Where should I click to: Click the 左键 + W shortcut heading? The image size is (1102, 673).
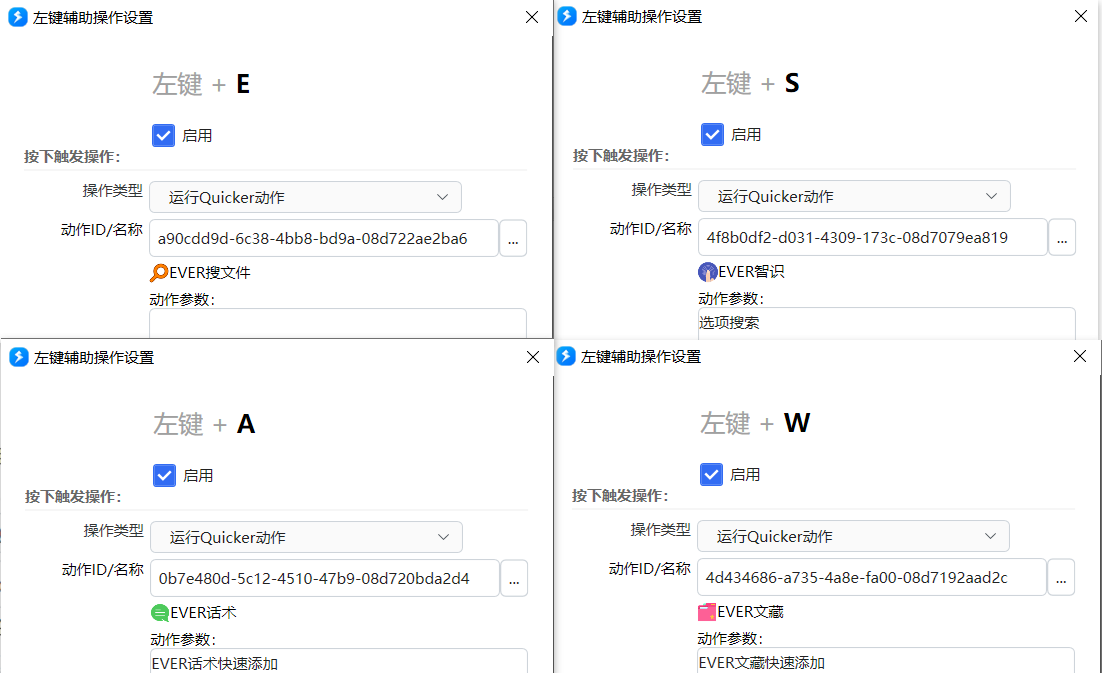click(x=755, y=424)
